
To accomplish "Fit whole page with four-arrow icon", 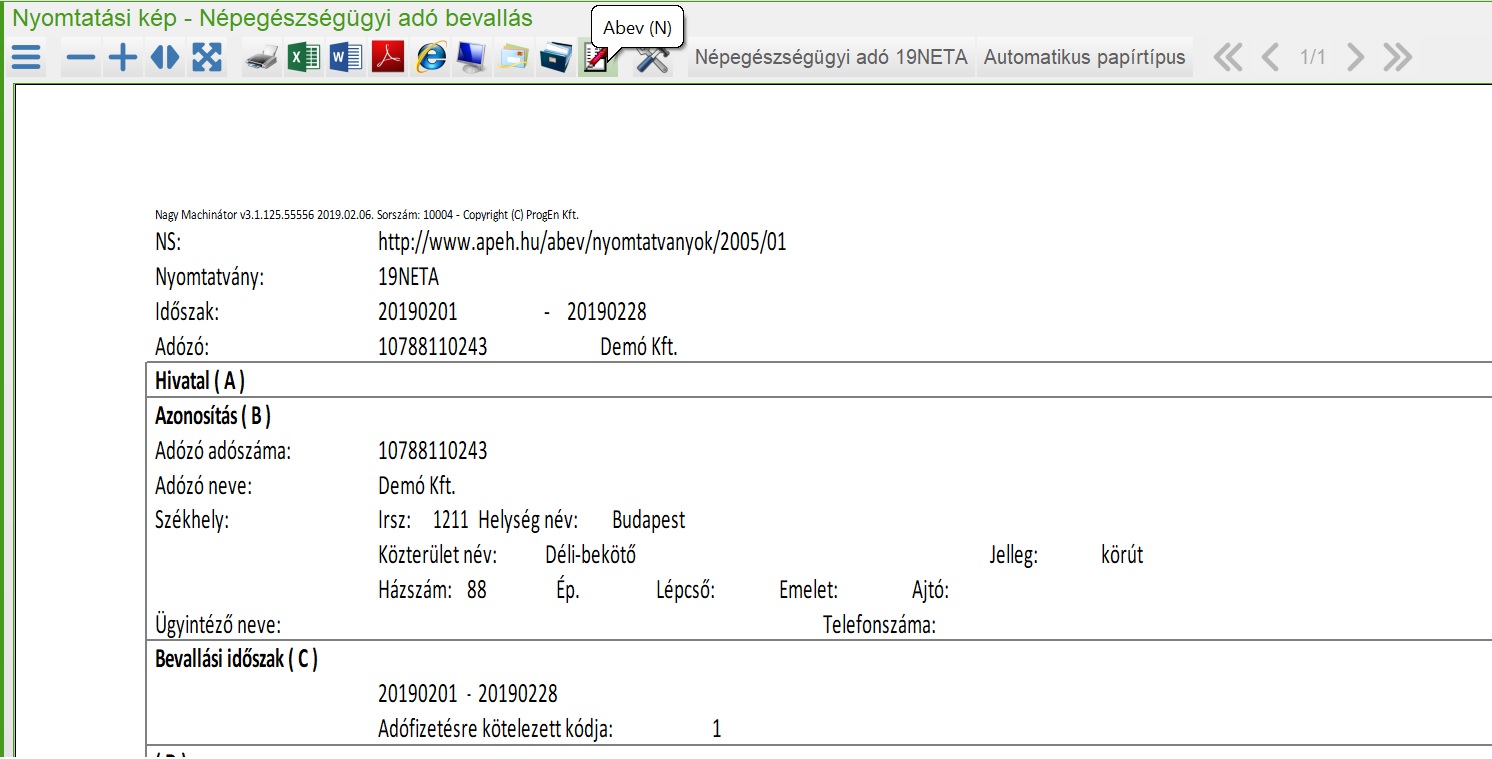I will coord(206,58).
